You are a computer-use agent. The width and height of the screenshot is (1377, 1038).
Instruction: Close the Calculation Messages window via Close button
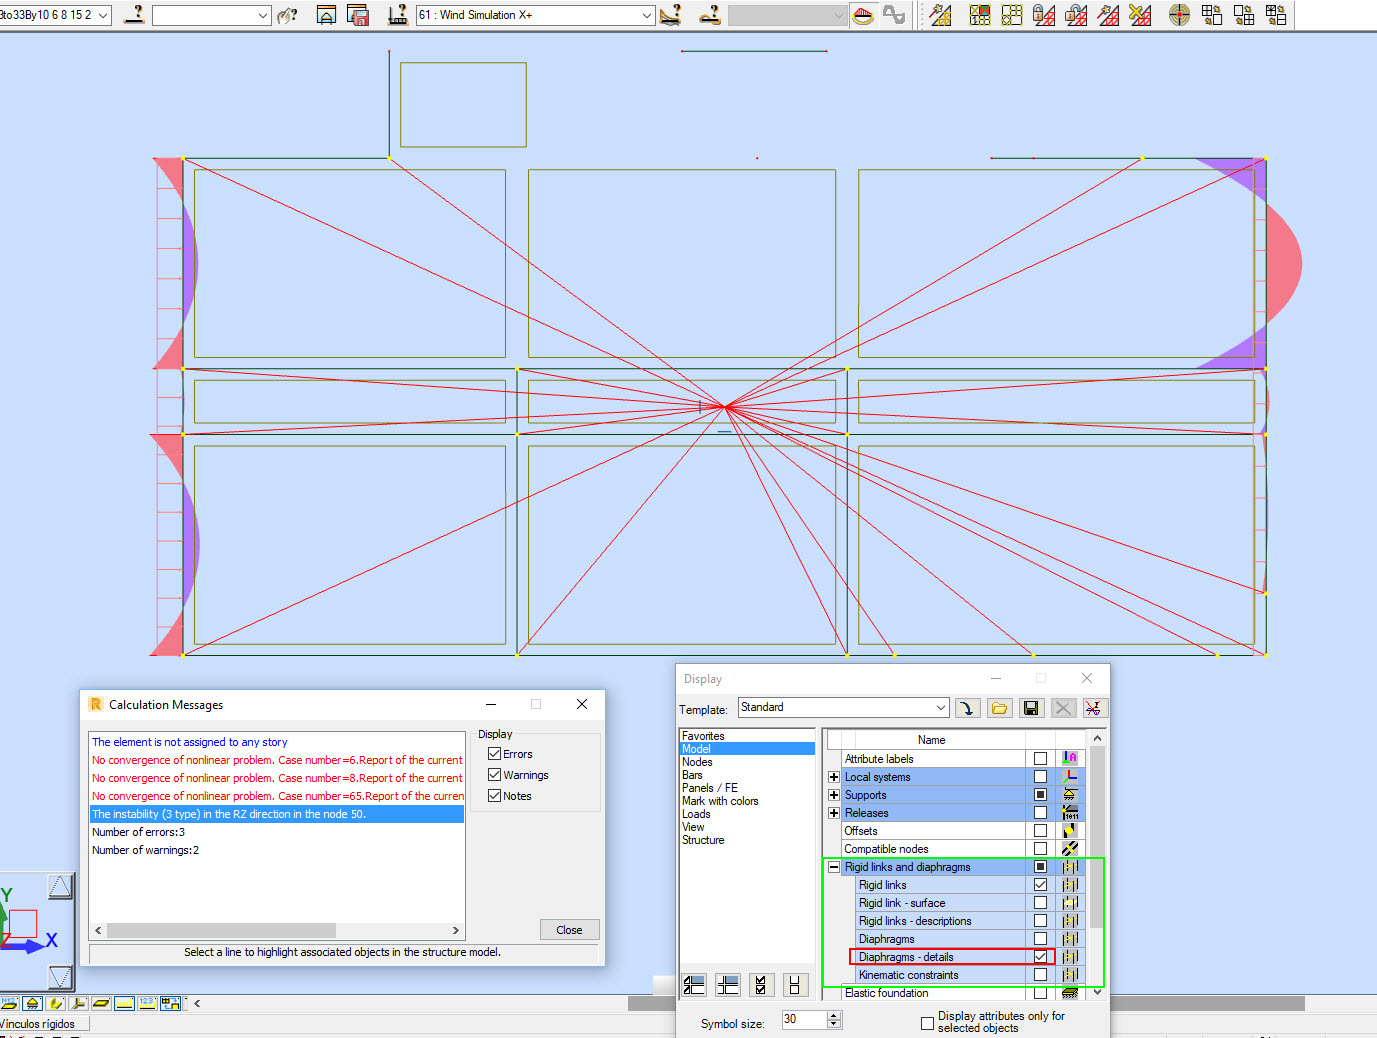click(x=569, y=929)
